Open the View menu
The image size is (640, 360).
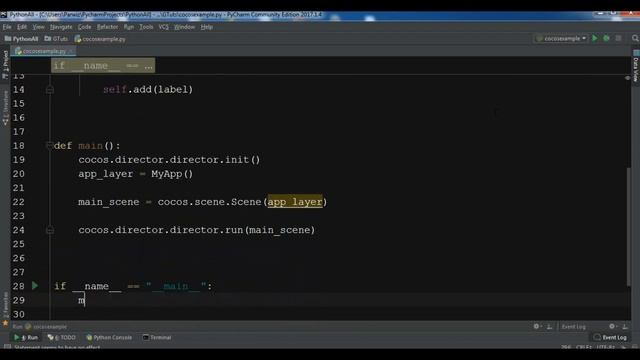(38, 27)
